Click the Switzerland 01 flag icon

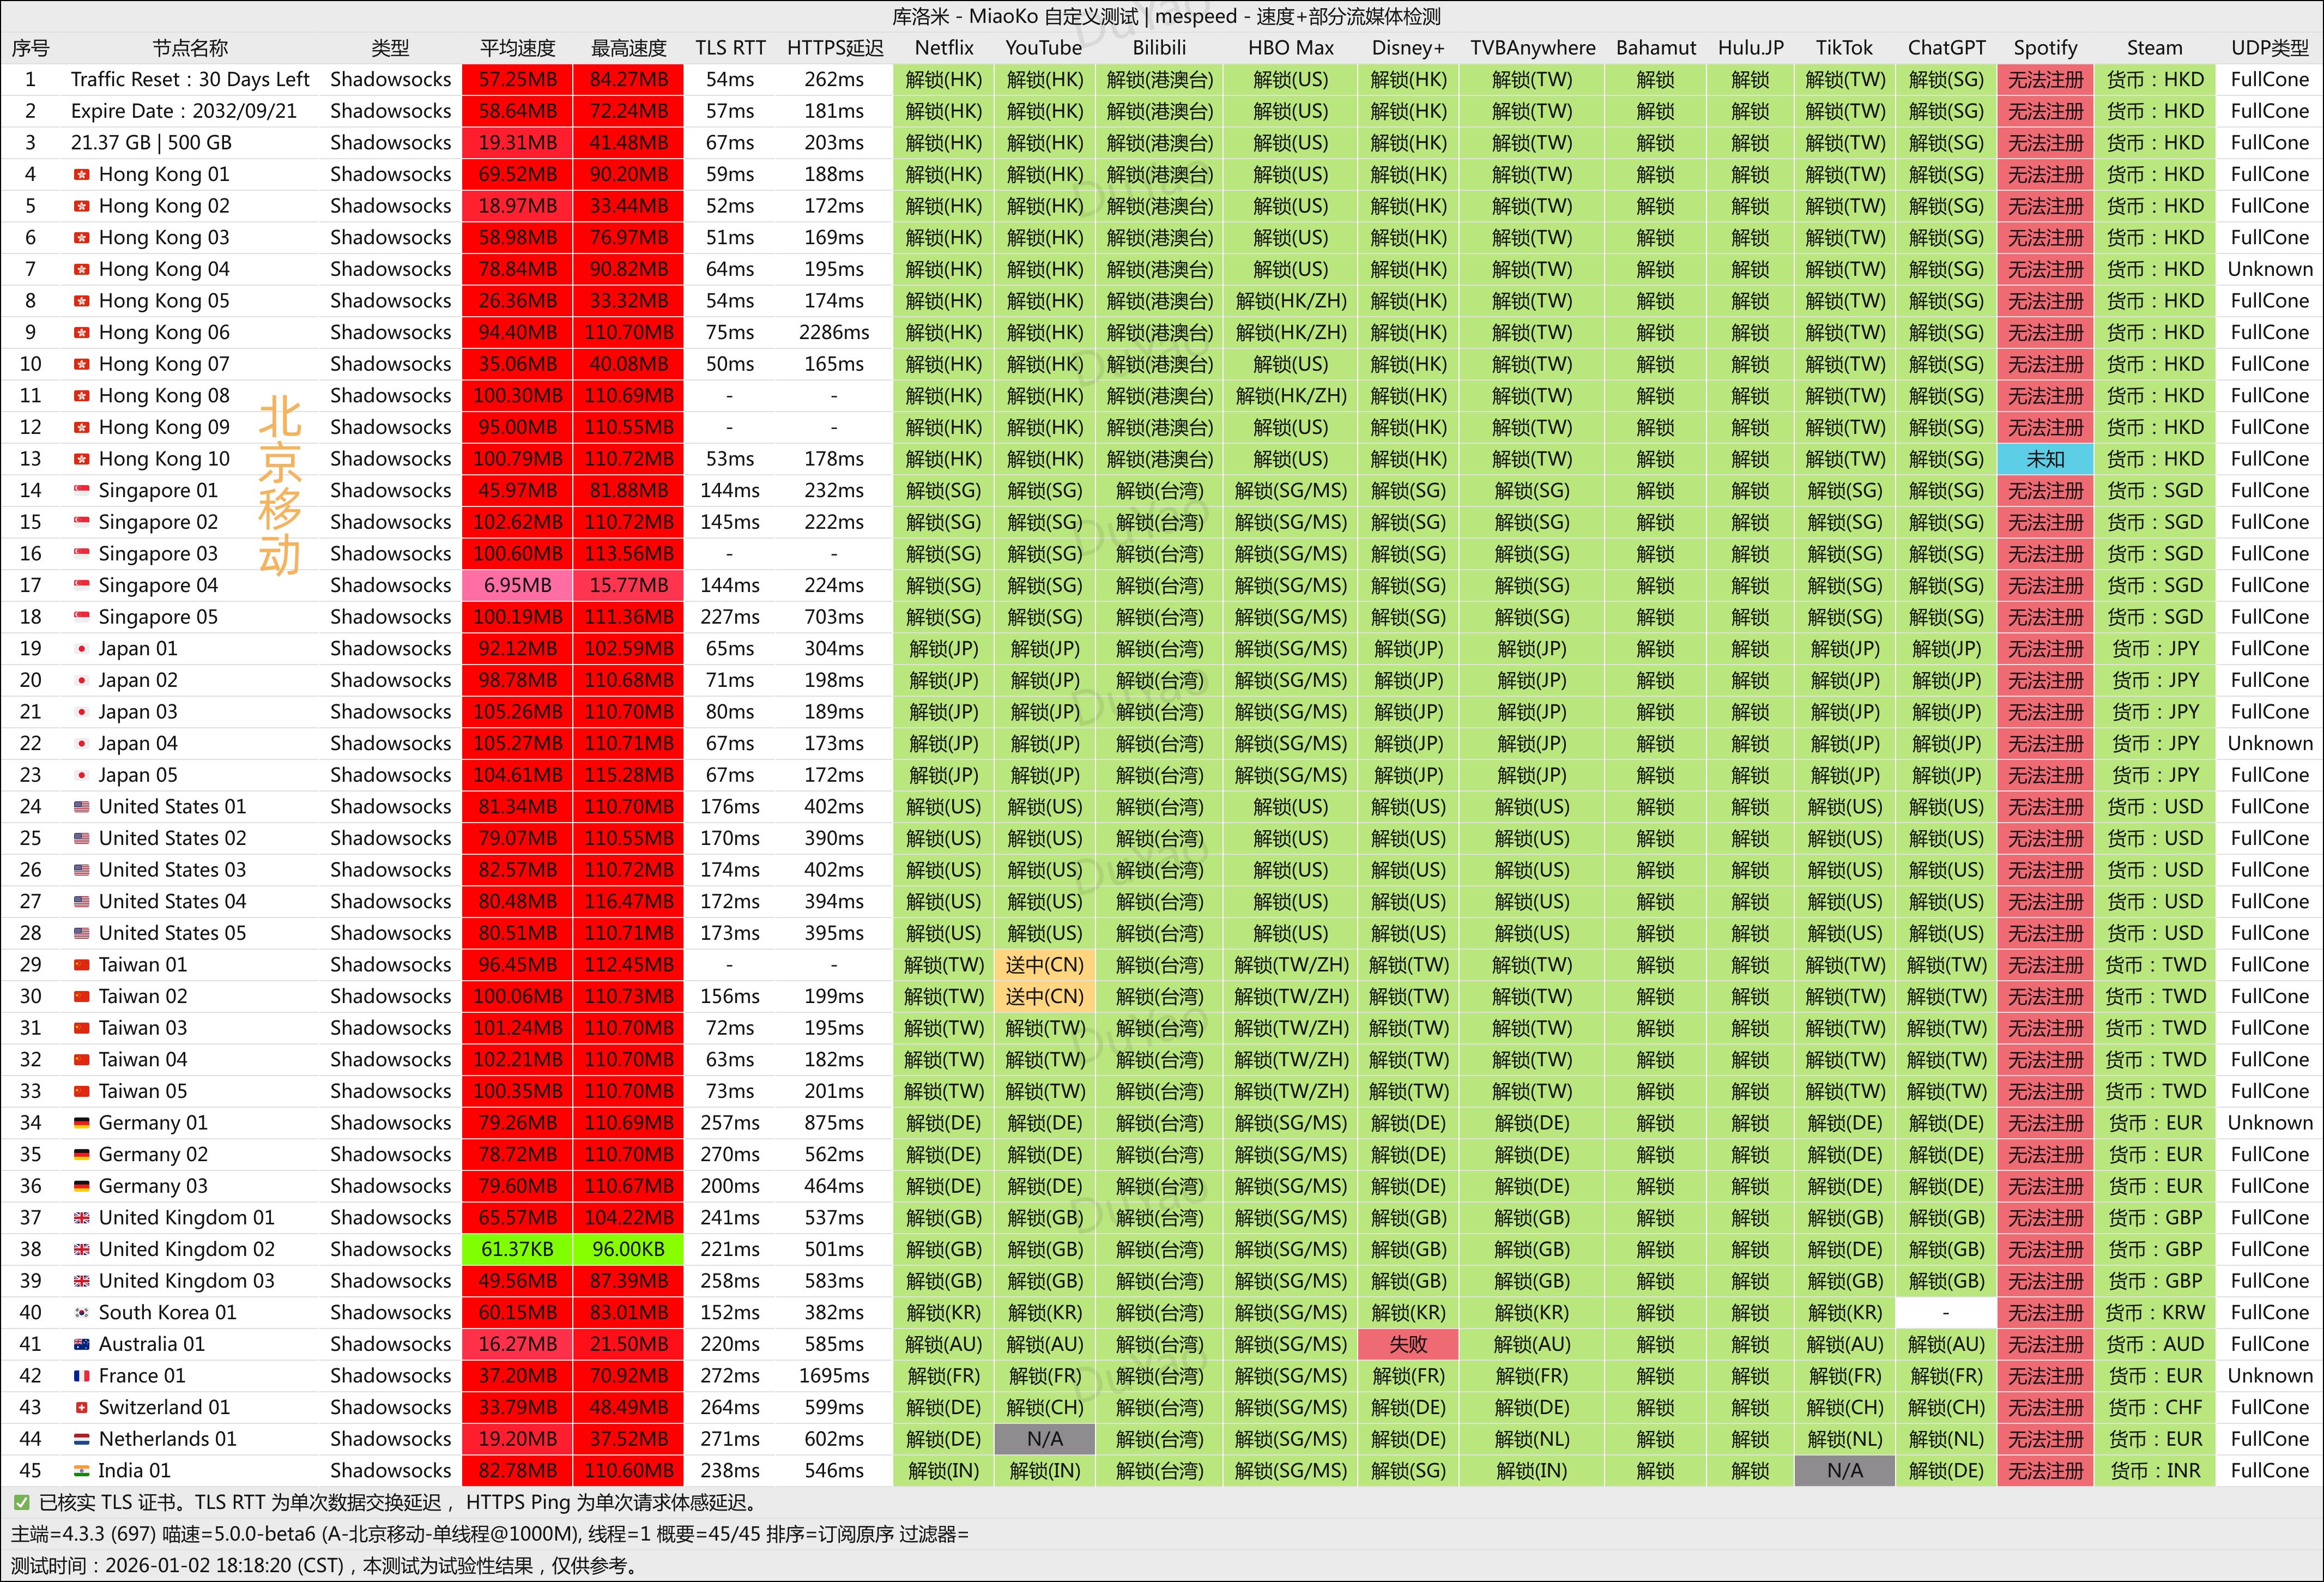click(x=82, y=1408)
